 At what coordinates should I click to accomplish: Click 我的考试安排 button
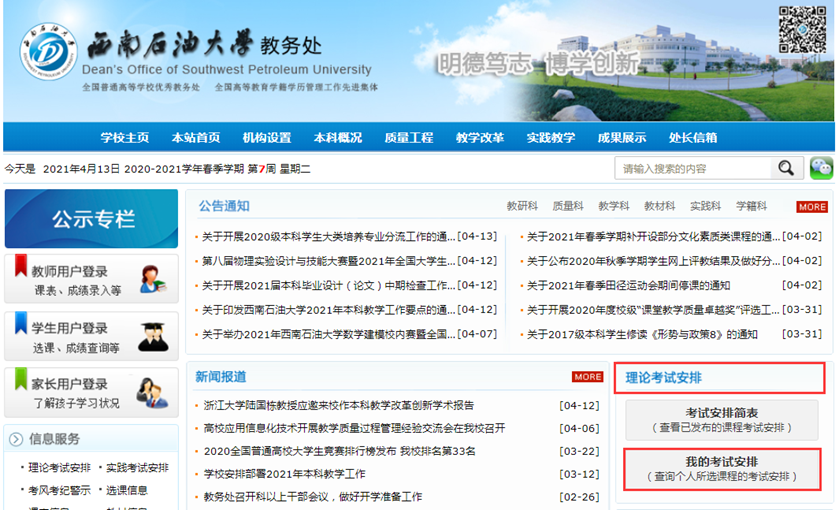(x=721, y=468)
